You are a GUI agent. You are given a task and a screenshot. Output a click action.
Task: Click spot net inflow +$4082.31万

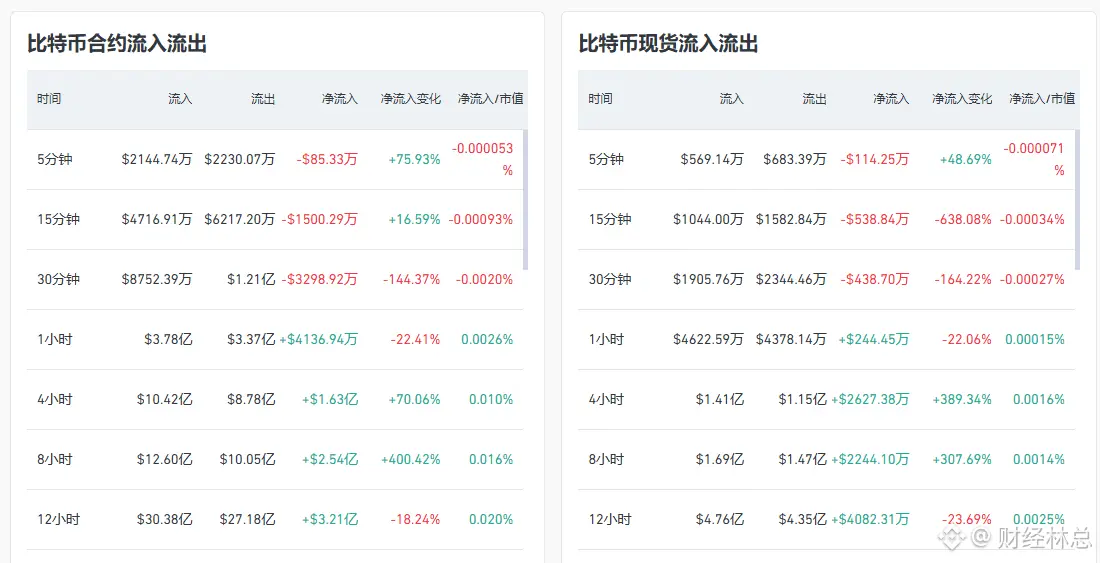870,521
